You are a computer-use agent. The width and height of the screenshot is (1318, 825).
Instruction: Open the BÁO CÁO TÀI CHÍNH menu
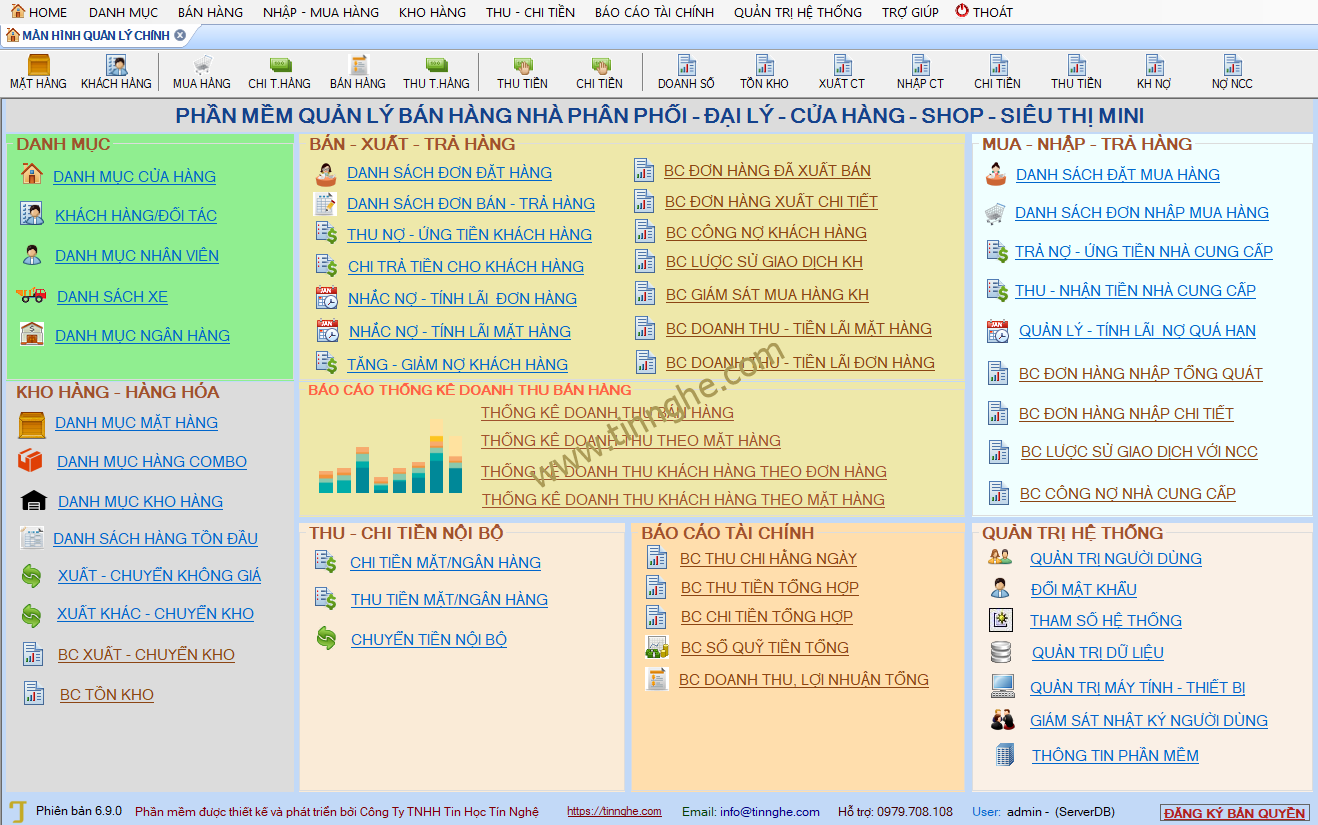tap(654, 12)
